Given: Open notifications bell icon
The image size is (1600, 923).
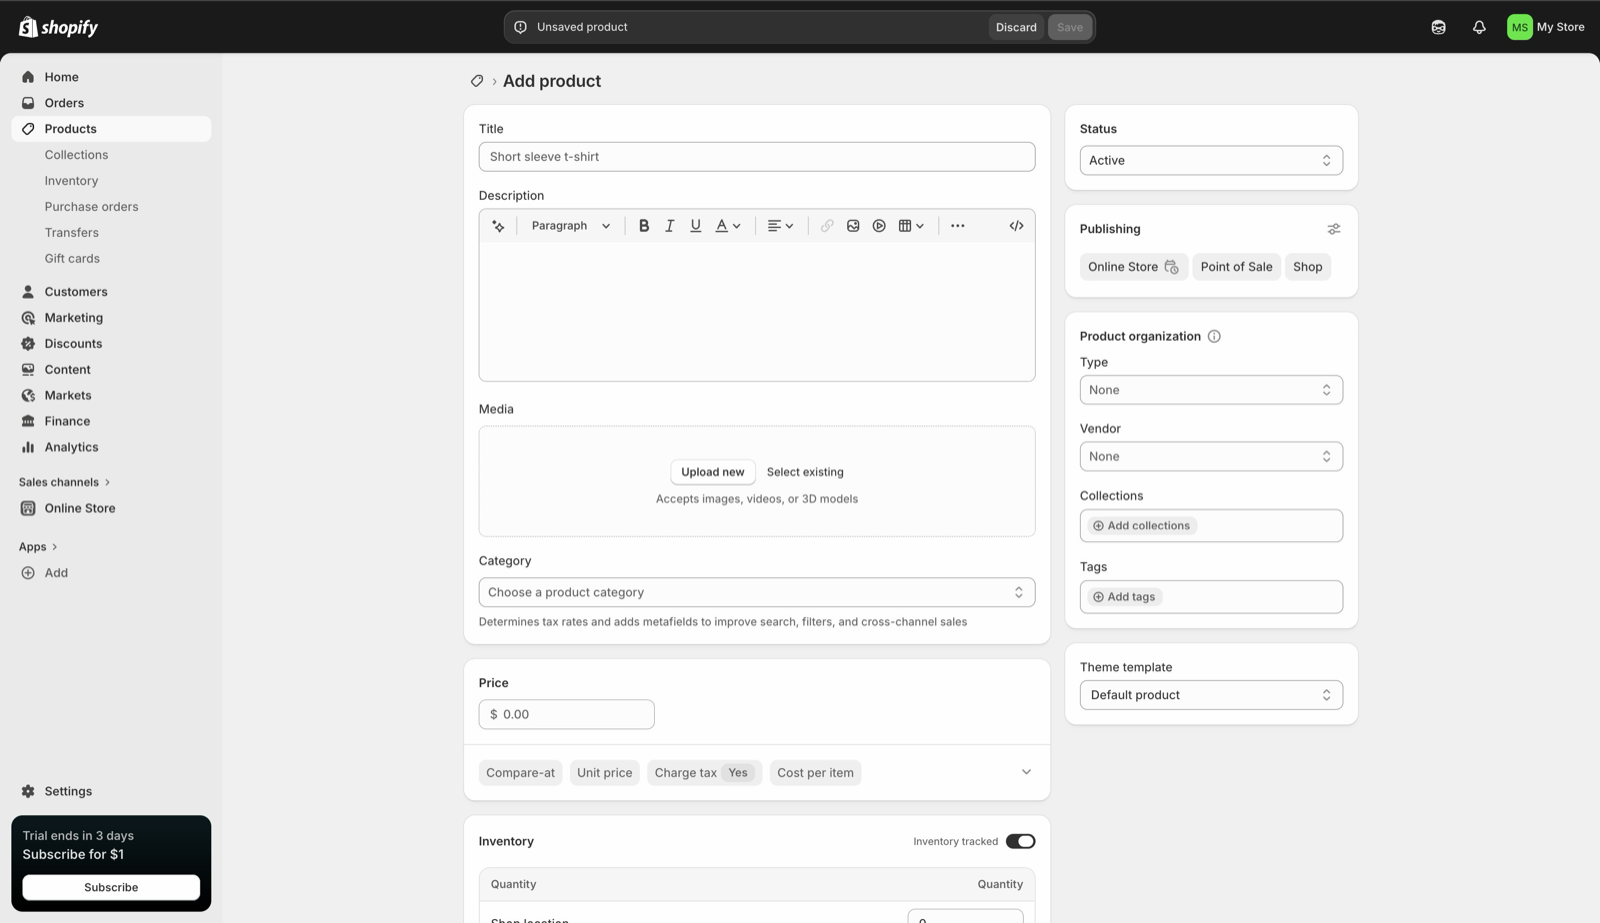Looking at the screenshot, I should click(1479, 27).
